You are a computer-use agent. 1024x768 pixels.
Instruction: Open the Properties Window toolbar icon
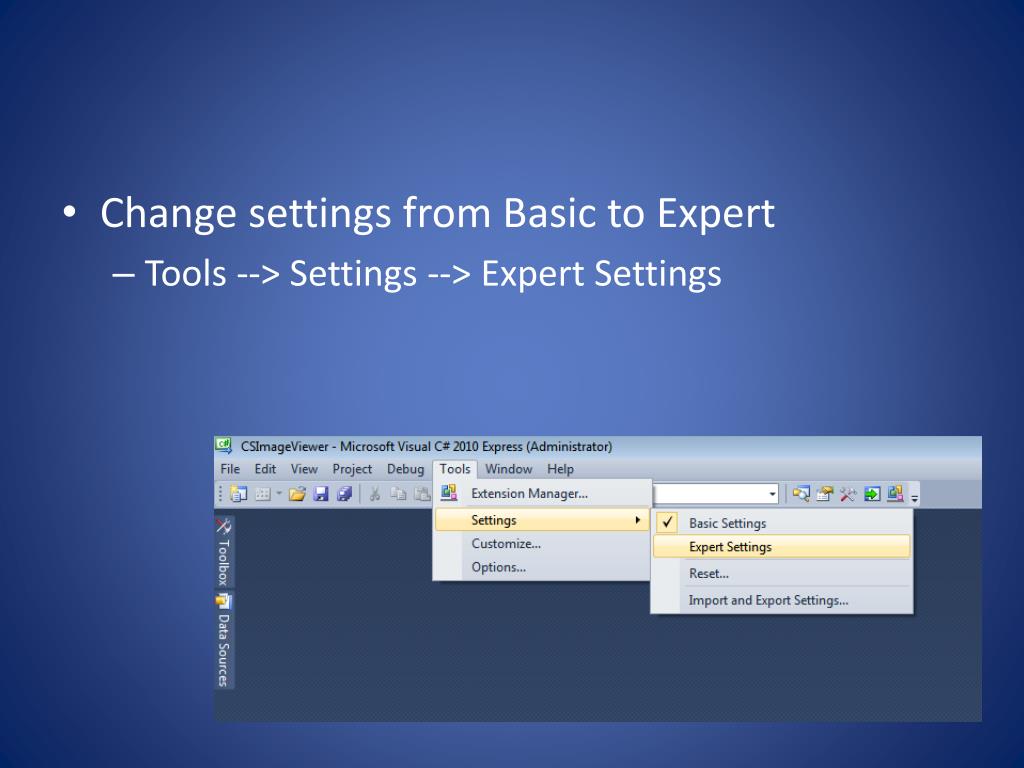825,493
